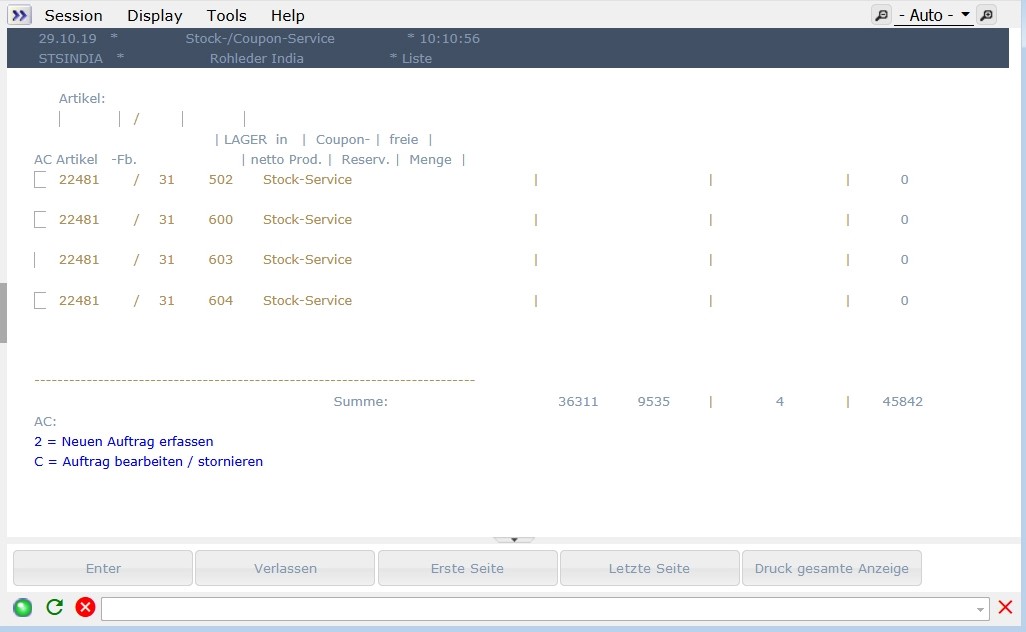Click the left magnifier zoom icon
Screen dimensions: 1026x632
[881, 15]
